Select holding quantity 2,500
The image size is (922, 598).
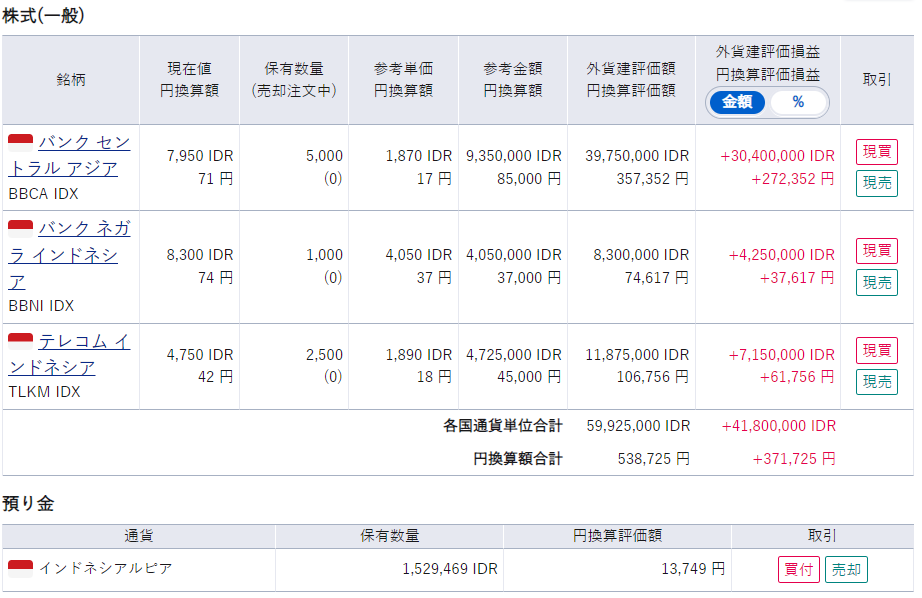tap(324, 355)
